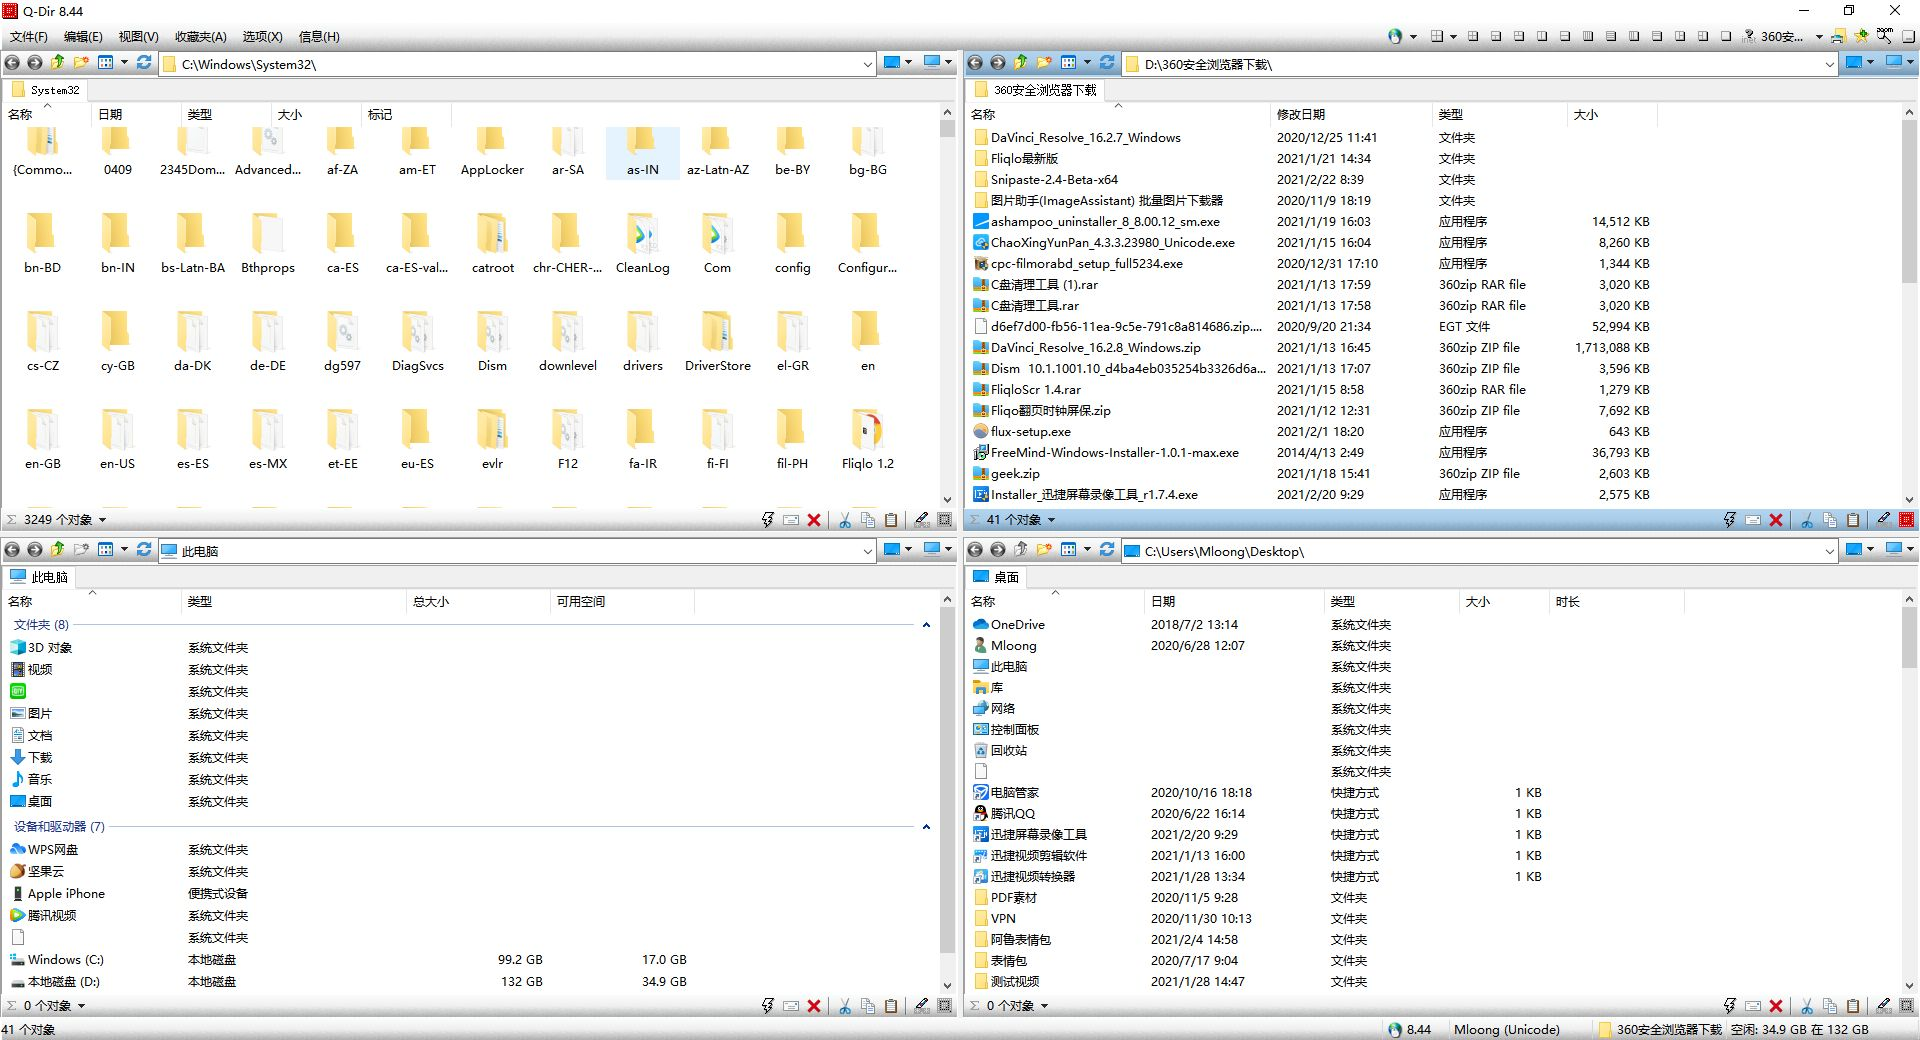Open the globe icon dropdown arrow

point(1413,37)
